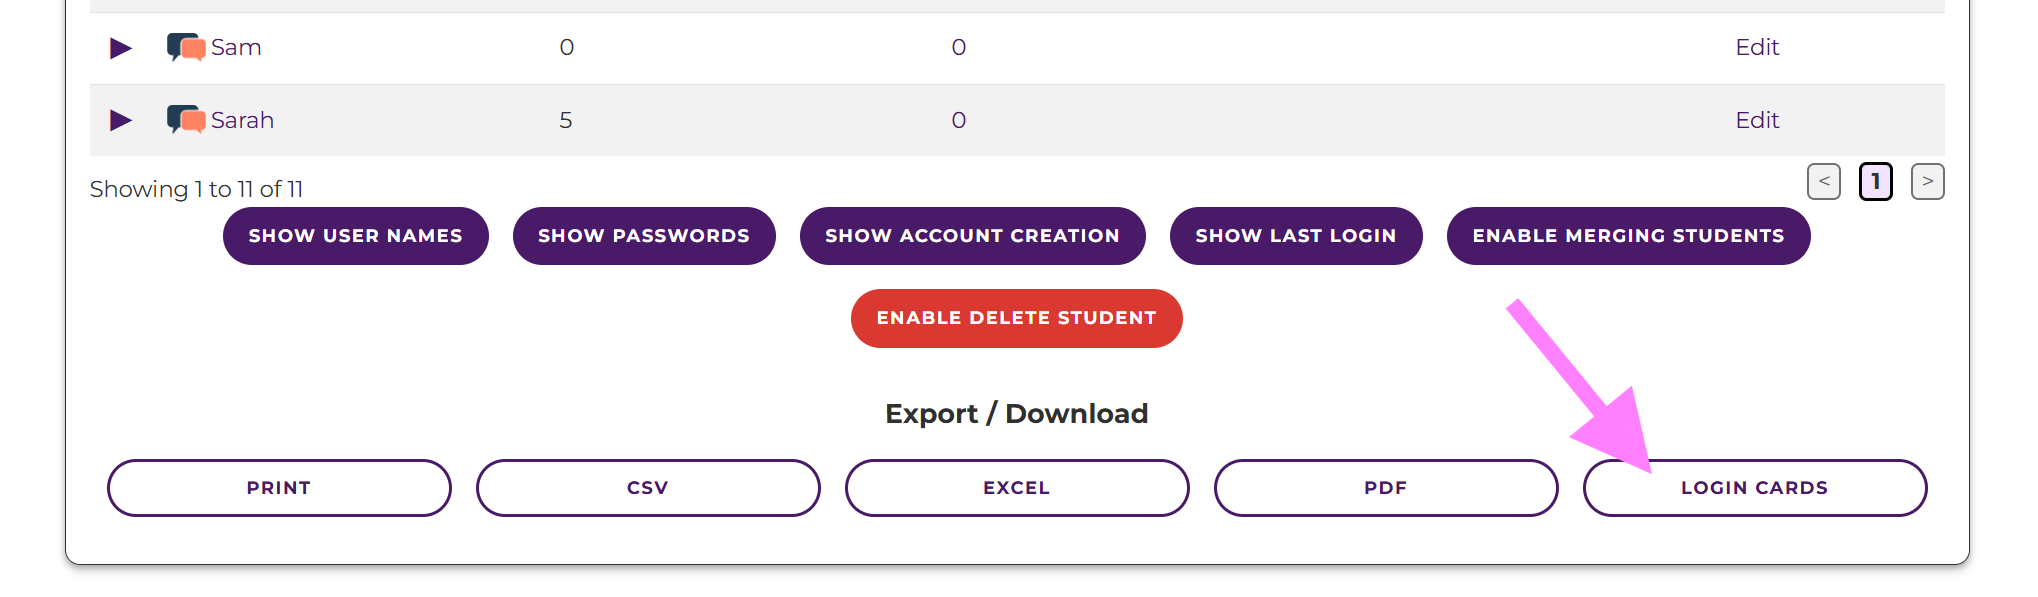Toggle Show Account Creation column

pos(972,236)
